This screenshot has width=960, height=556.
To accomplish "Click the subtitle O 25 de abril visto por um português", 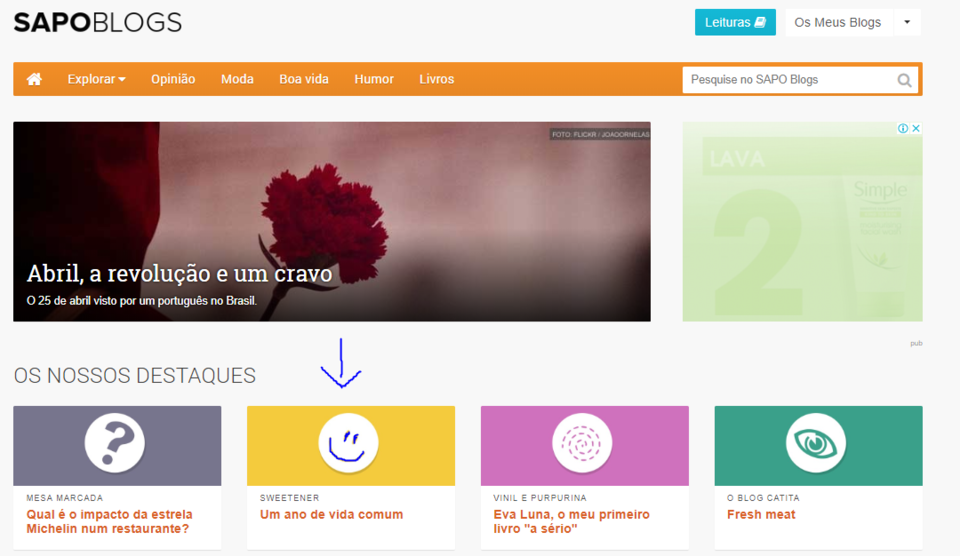I will tap(141, 301).
